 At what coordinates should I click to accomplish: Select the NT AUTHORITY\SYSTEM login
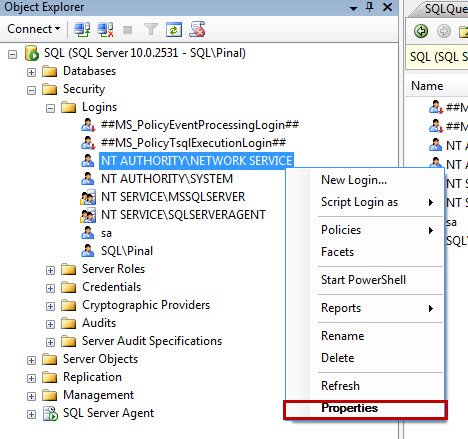click(167, 179)
